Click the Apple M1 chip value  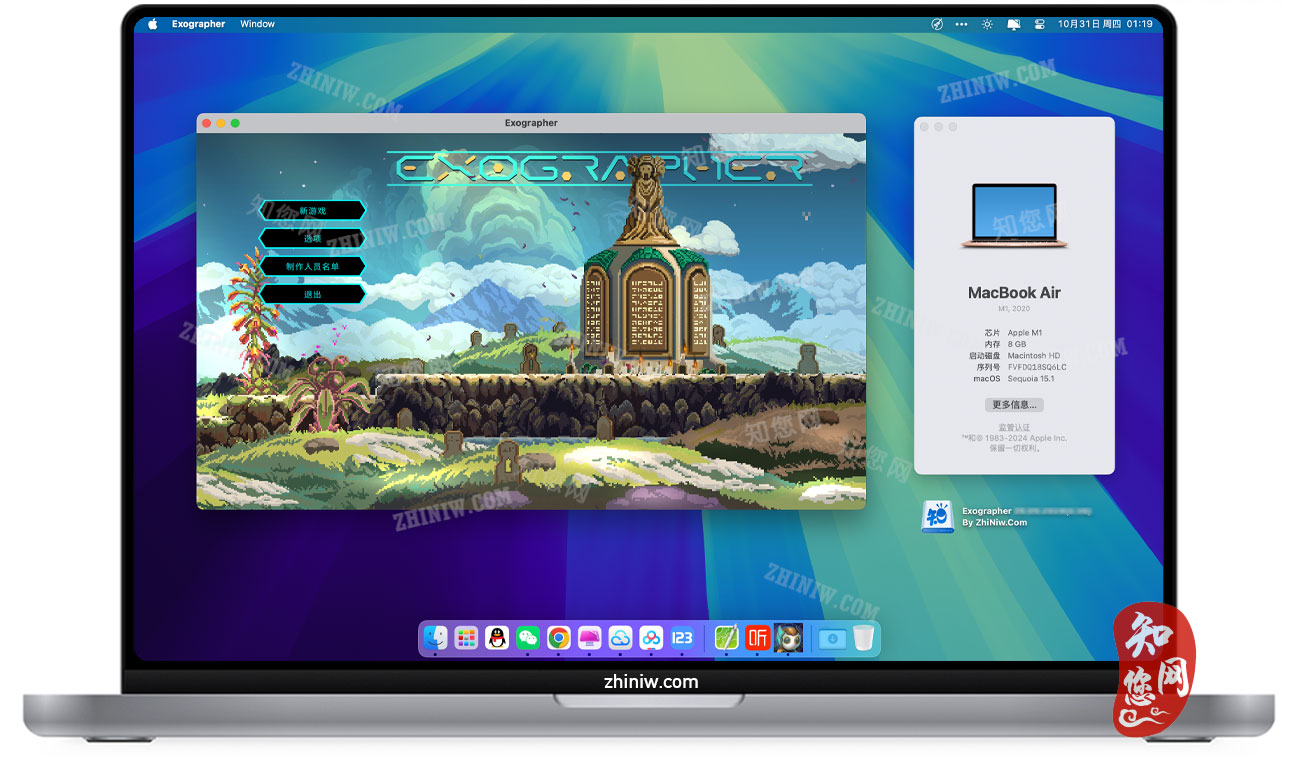click(1025, 332)
